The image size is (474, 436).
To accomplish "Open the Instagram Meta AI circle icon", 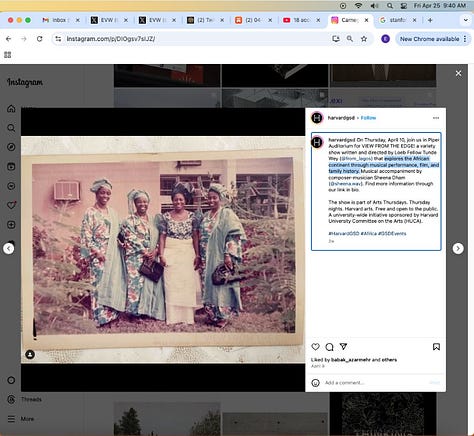I will tap(11, 380).
